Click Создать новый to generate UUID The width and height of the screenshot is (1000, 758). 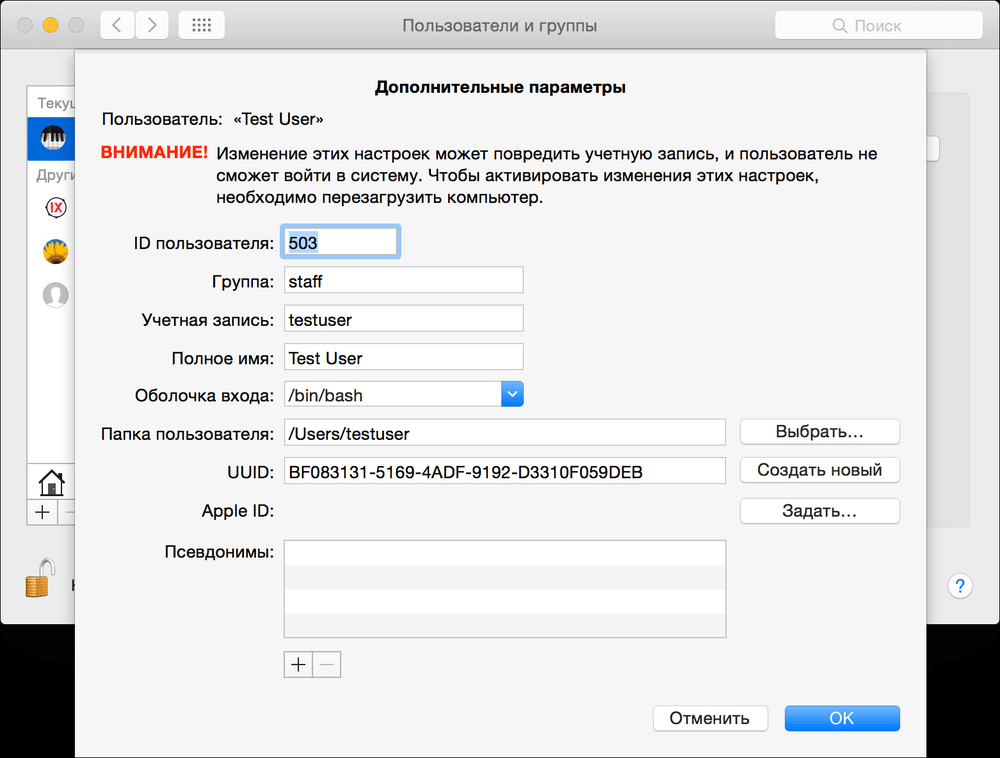click(x=819, y=470)
